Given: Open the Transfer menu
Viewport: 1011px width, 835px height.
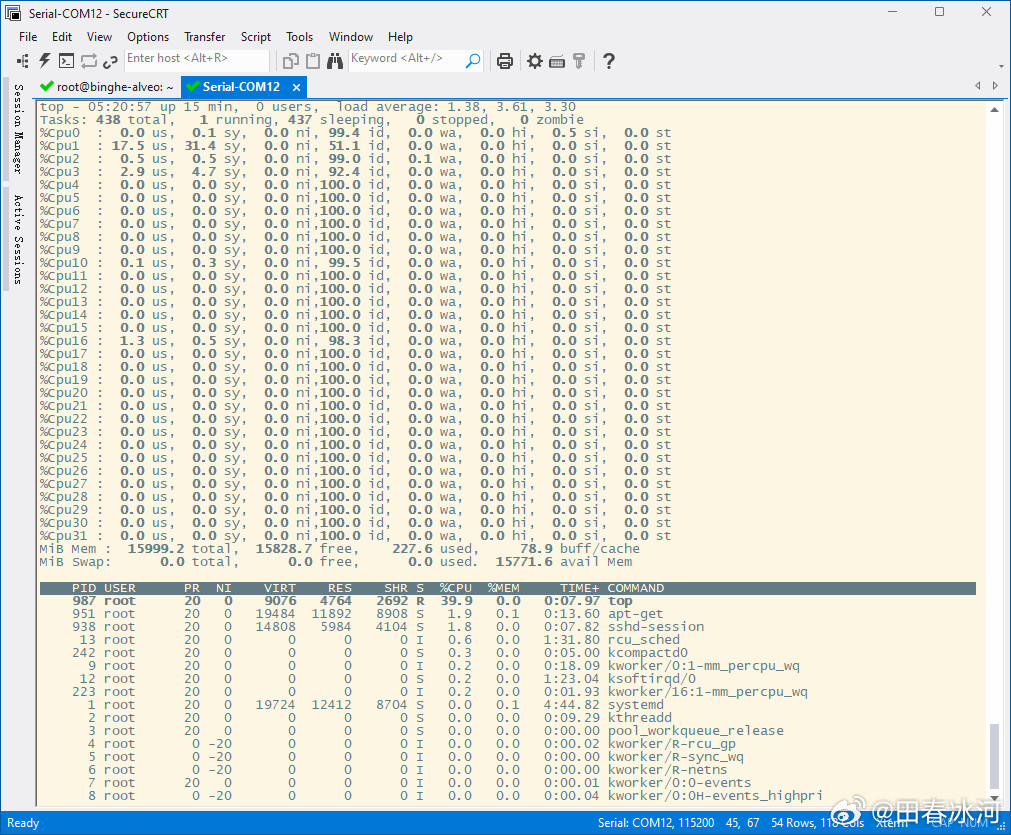Looking at the screenshot, I should [204, 37].
